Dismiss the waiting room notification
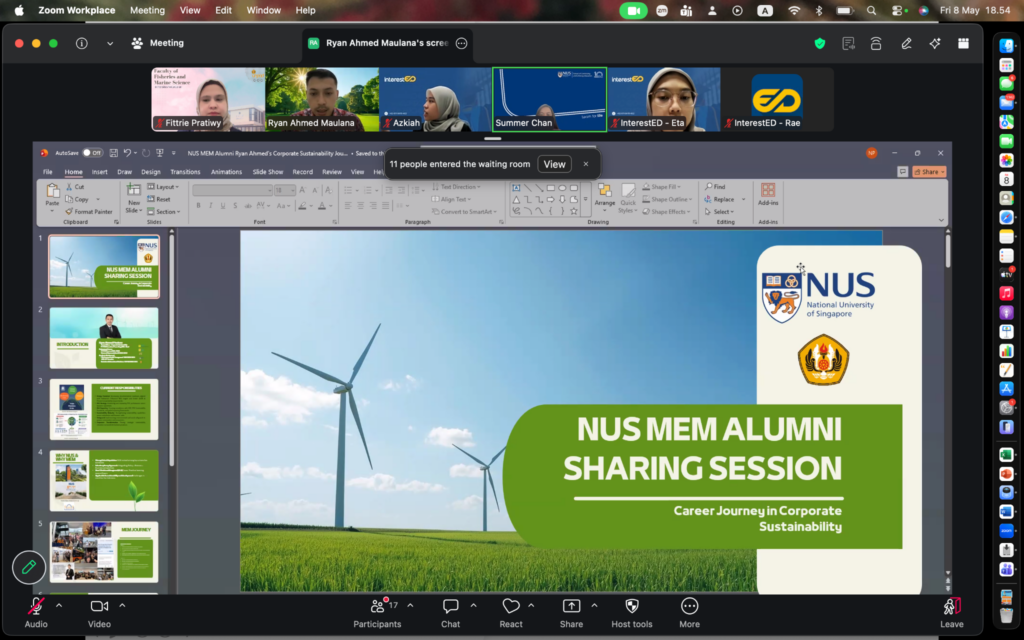Viewport: 1024px width, 640px height. [586, 164]
